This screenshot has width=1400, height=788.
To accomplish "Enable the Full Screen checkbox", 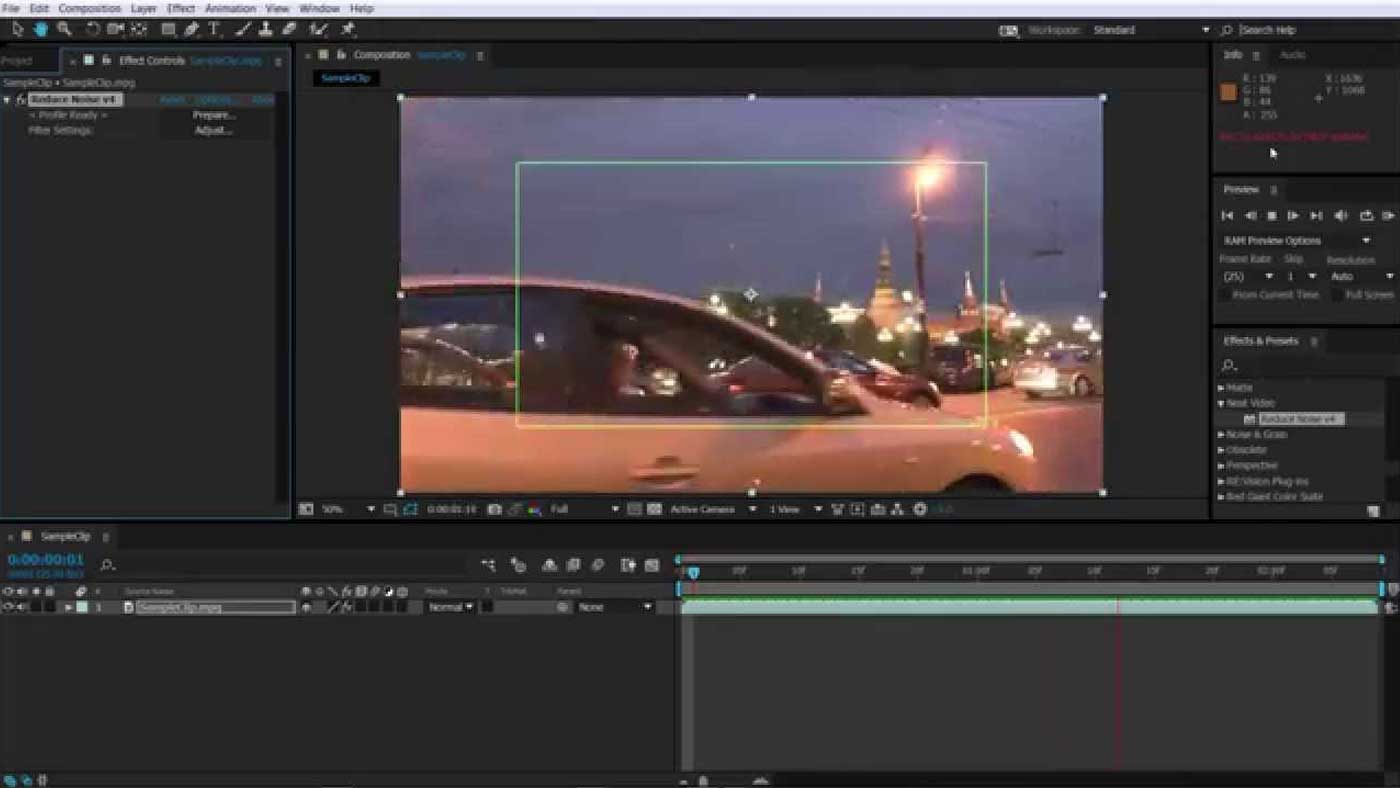I will [x=1337, y=295].
